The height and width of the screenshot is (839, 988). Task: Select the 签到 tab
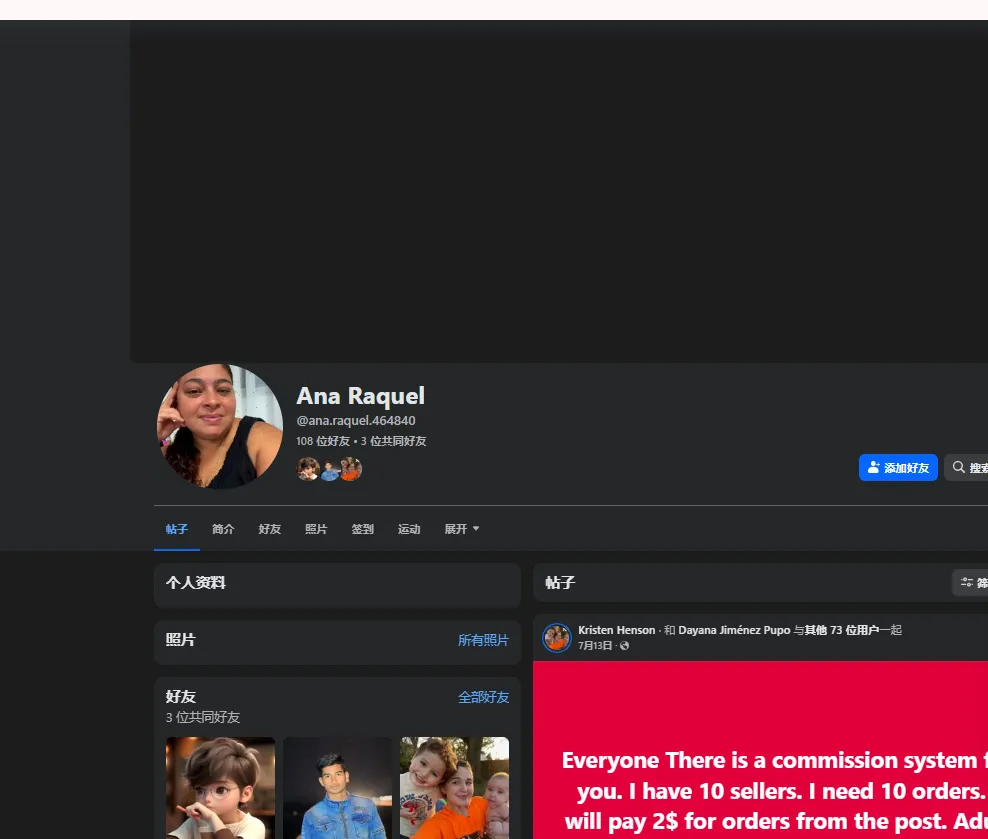tap(362, 529)
